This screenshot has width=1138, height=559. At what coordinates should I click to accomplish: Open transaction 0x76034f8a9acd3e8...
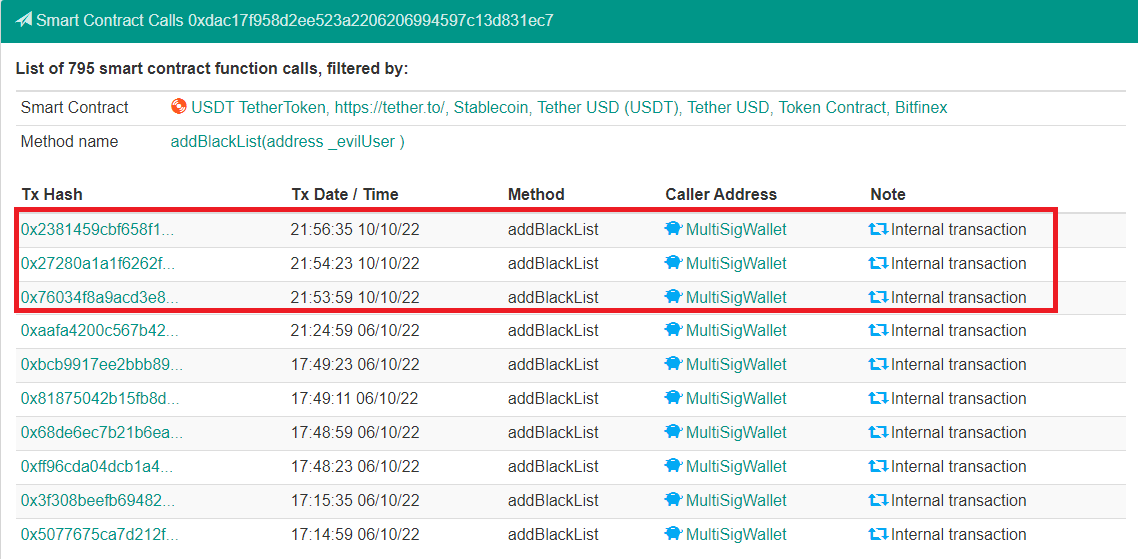(99, 297)
